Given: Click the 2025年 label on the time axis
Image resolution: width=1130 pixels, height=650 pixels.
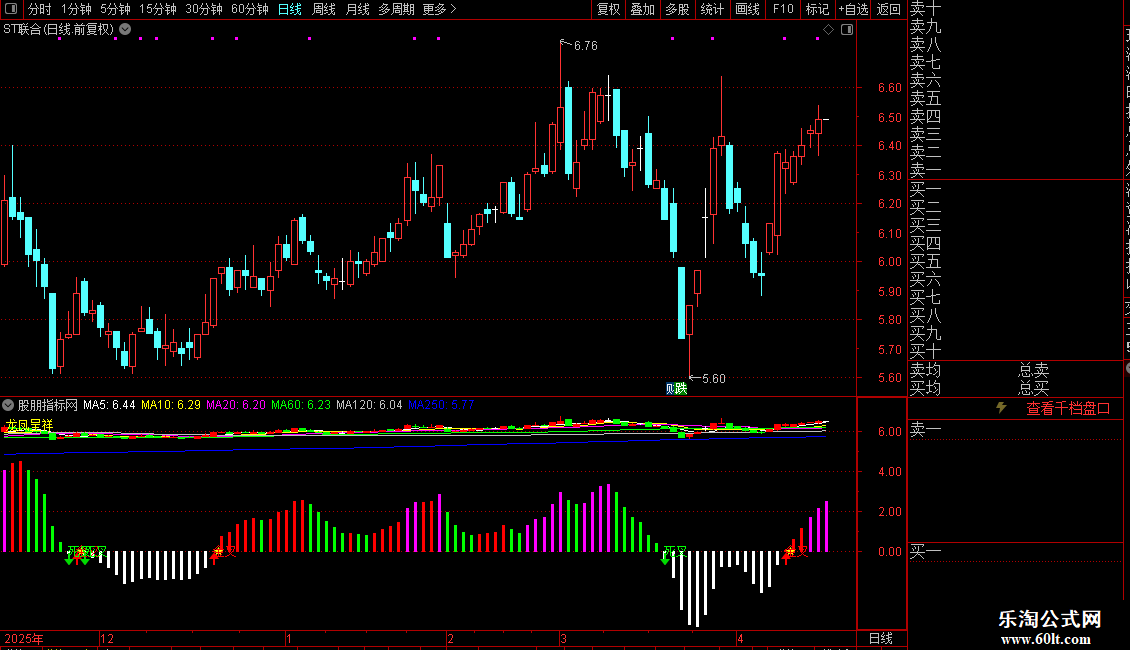Looking at the screenshot, I should pos(25,638).
